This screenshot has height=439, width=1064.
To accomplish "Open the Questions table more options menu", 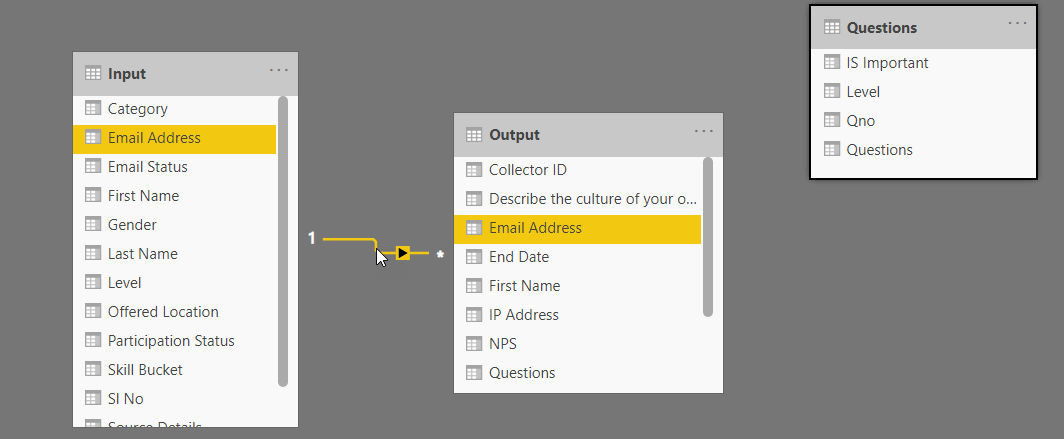I will pos(1017,23).
